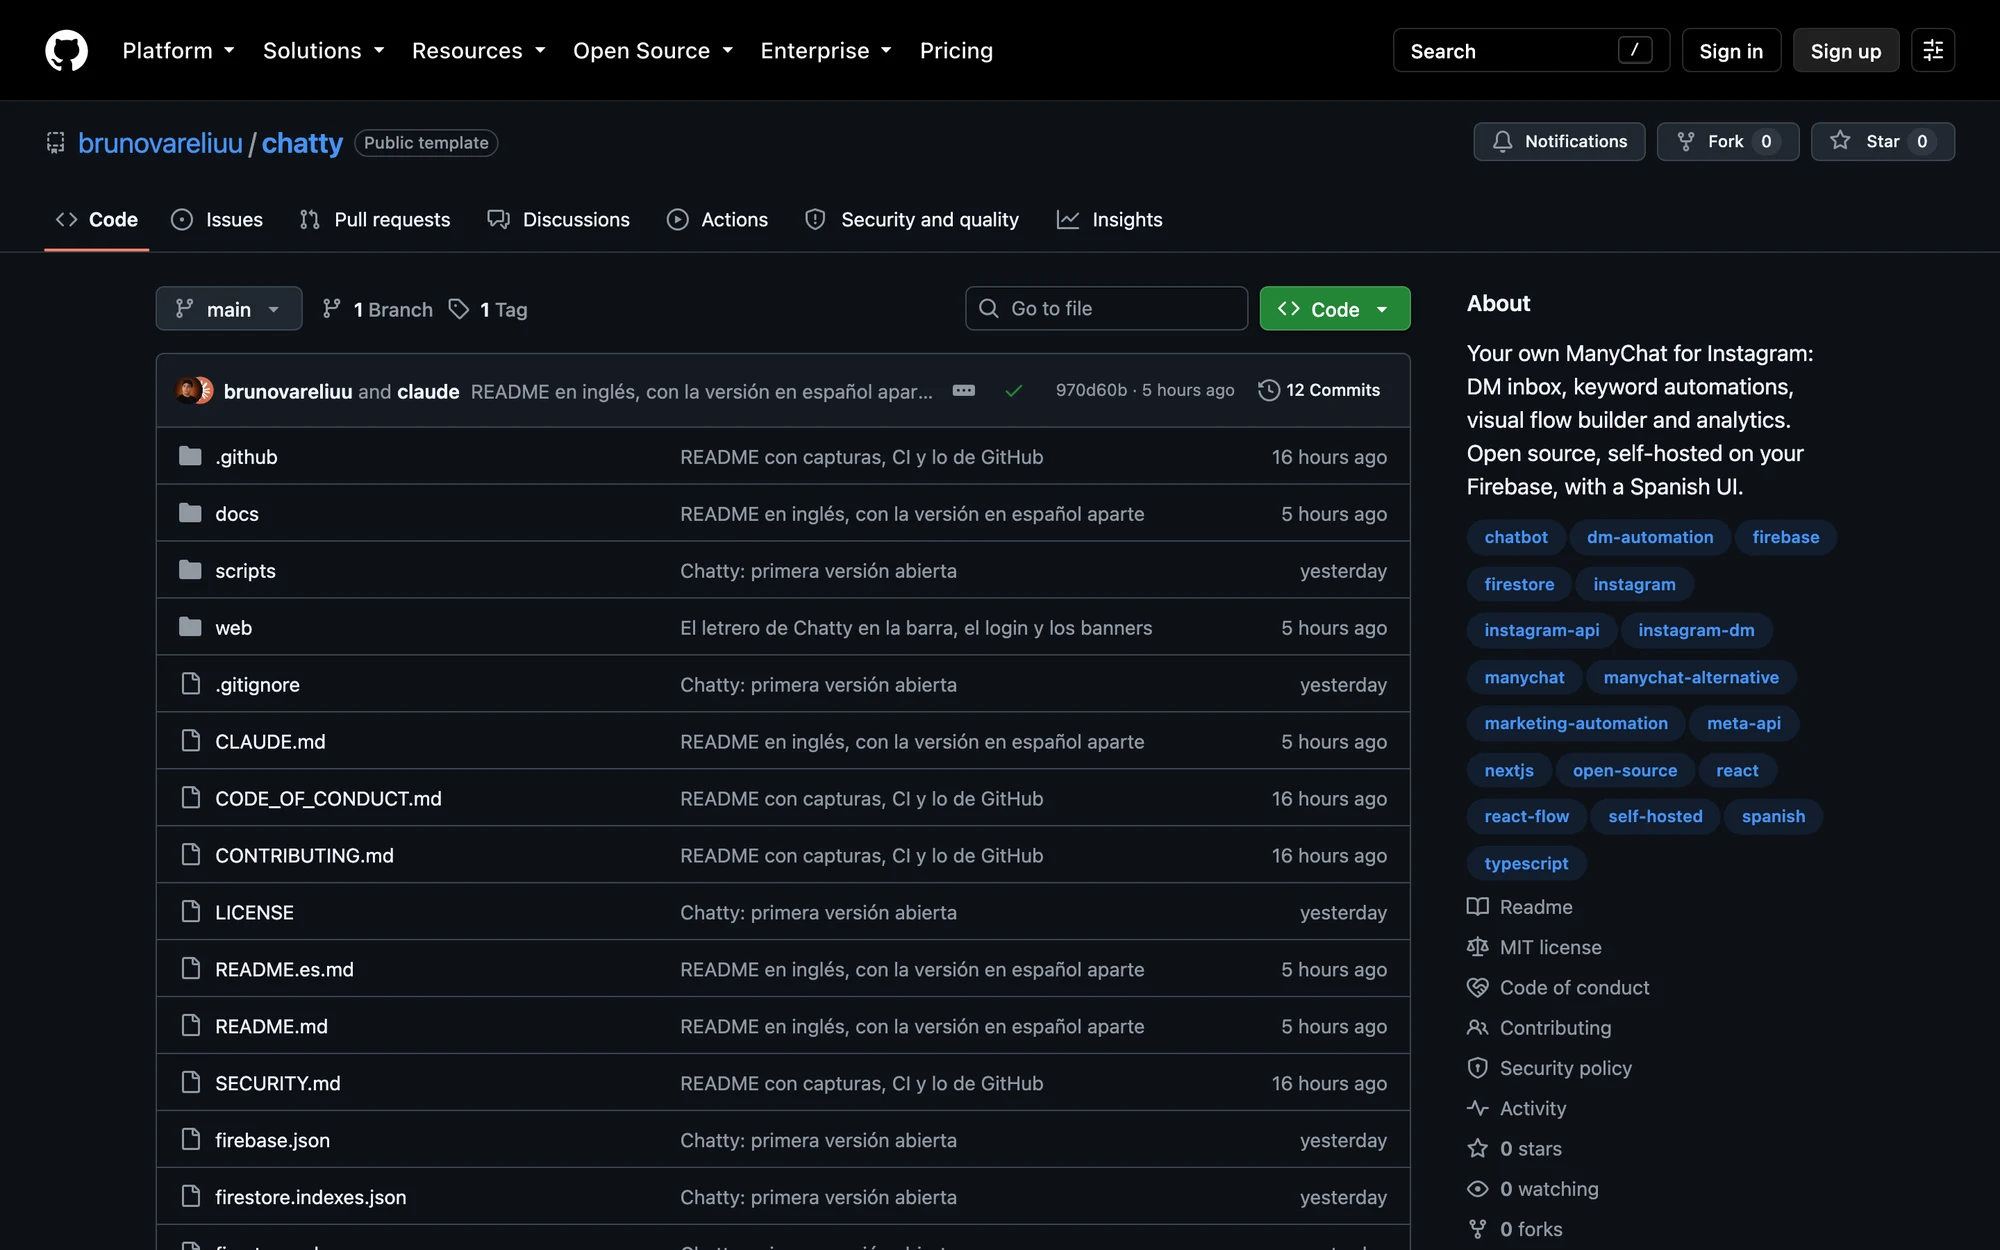Select the typescript topic tag
The height and width of the screenshot is (1250, 2000).
[1526, 863]
